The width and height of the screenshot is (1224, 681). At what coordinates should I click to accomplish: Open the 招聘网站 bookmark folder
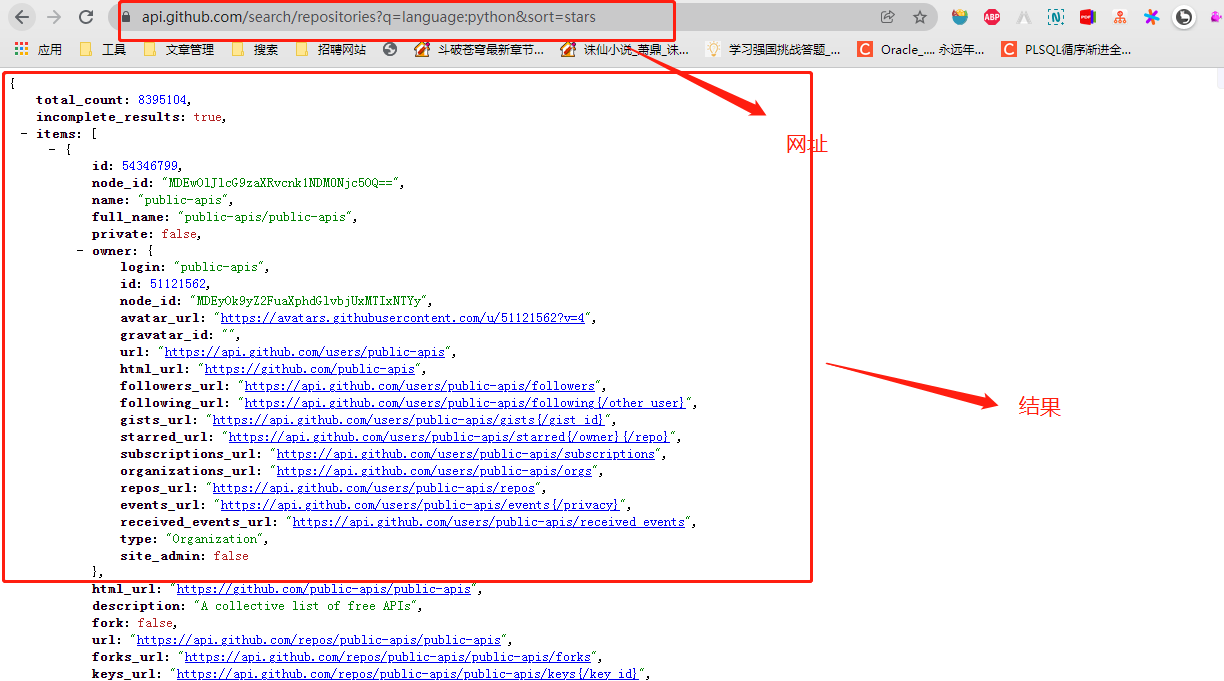[331, 49]
